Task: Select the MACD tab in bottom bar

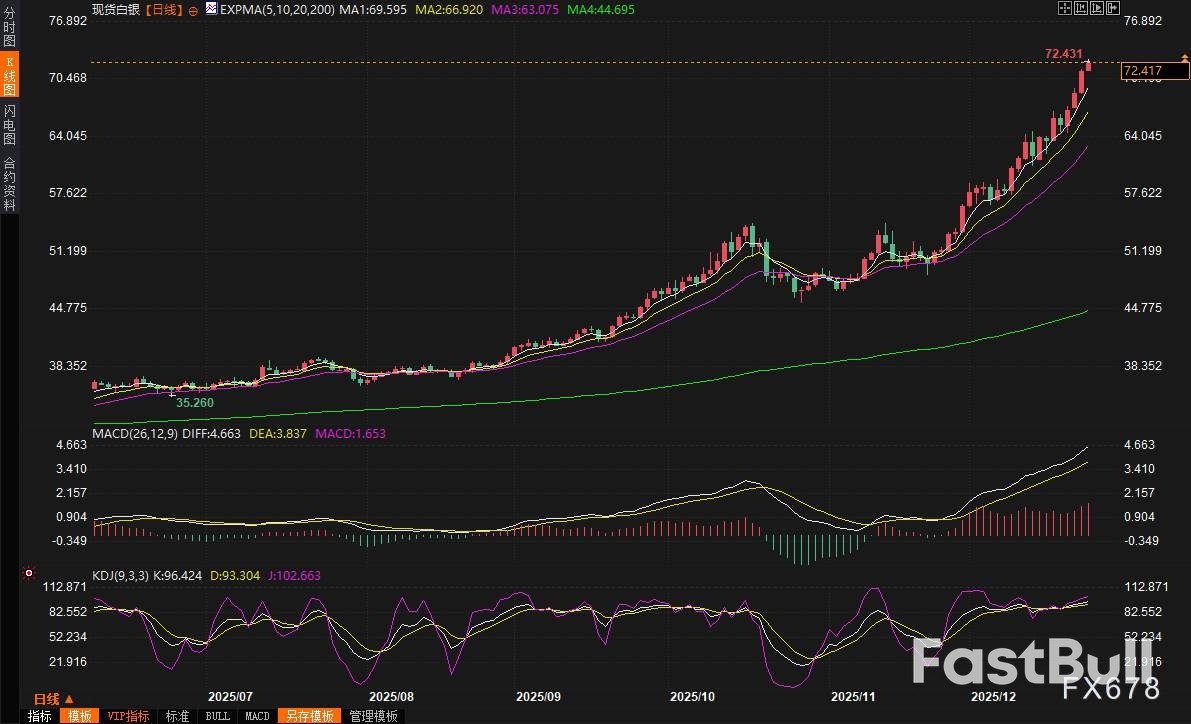Action: pos(256,716)
